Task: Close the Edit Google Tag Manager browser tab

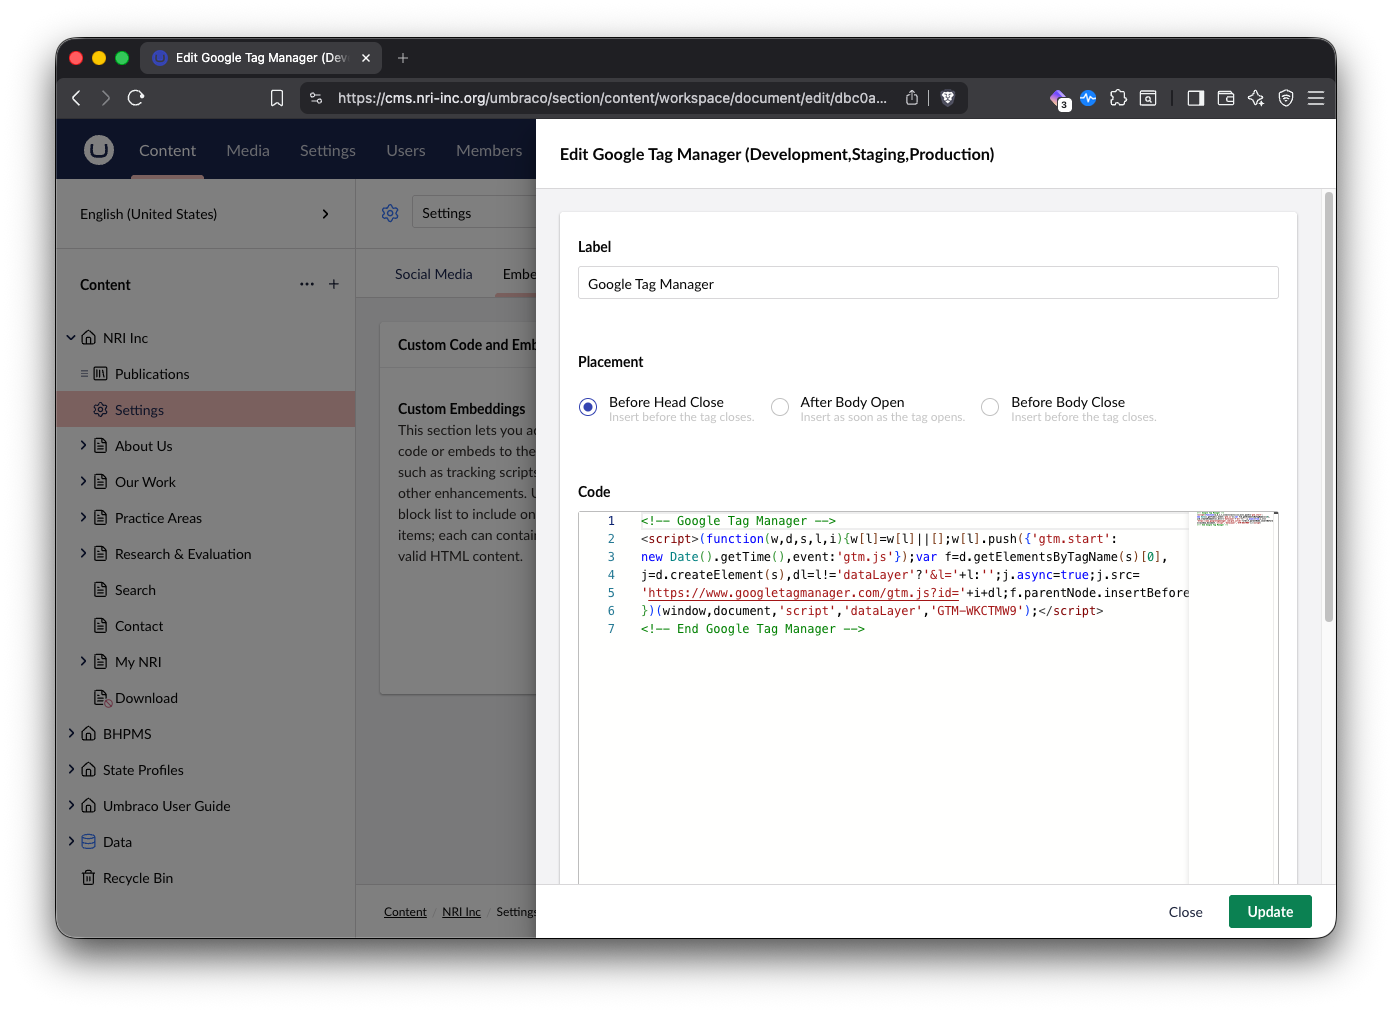Action: coord(366,58)
